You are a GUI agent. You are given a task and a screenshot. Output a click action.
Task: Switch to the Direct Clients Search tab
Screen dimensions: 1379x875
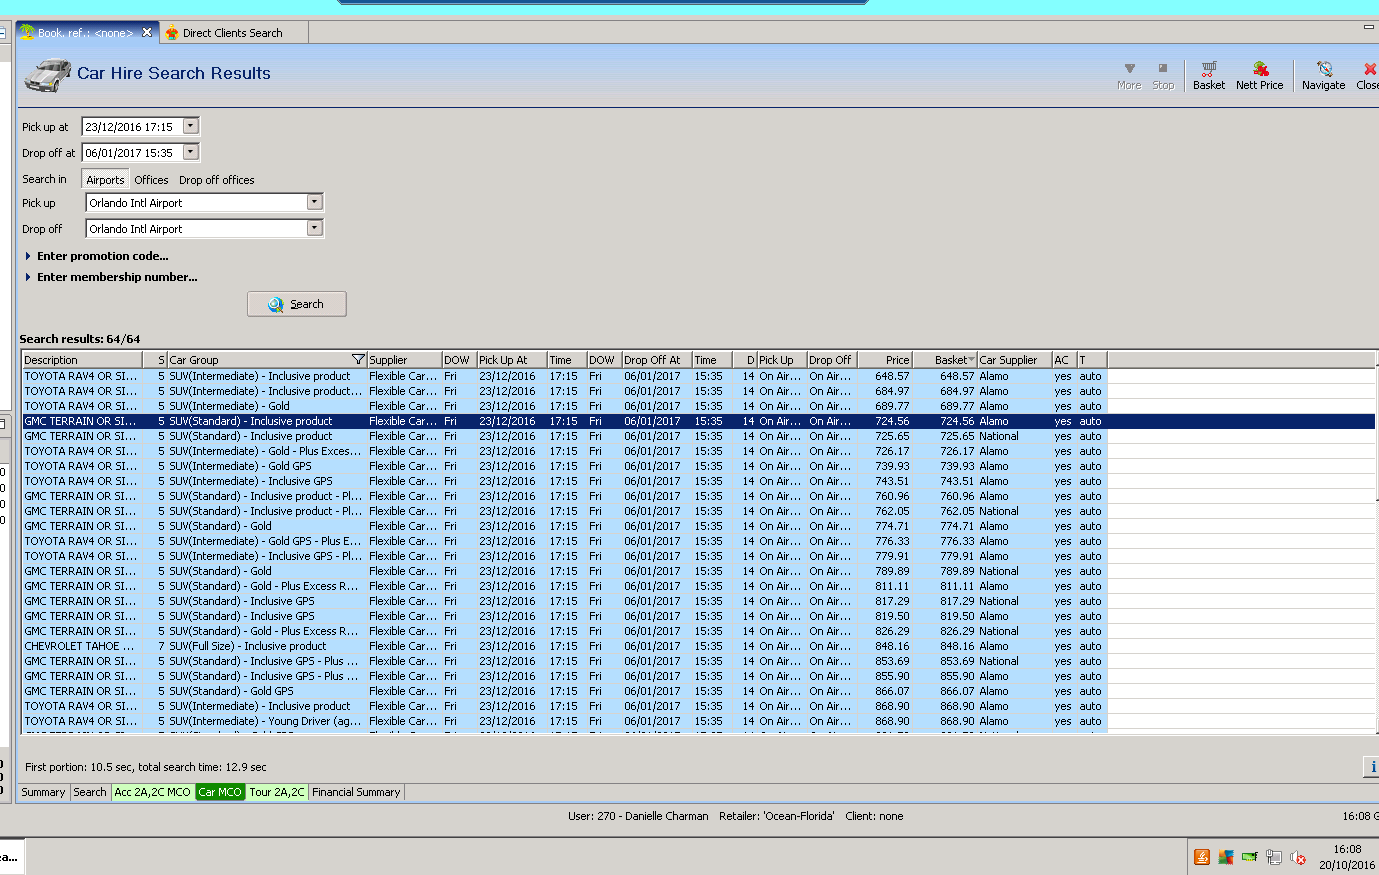pos(232,33)
